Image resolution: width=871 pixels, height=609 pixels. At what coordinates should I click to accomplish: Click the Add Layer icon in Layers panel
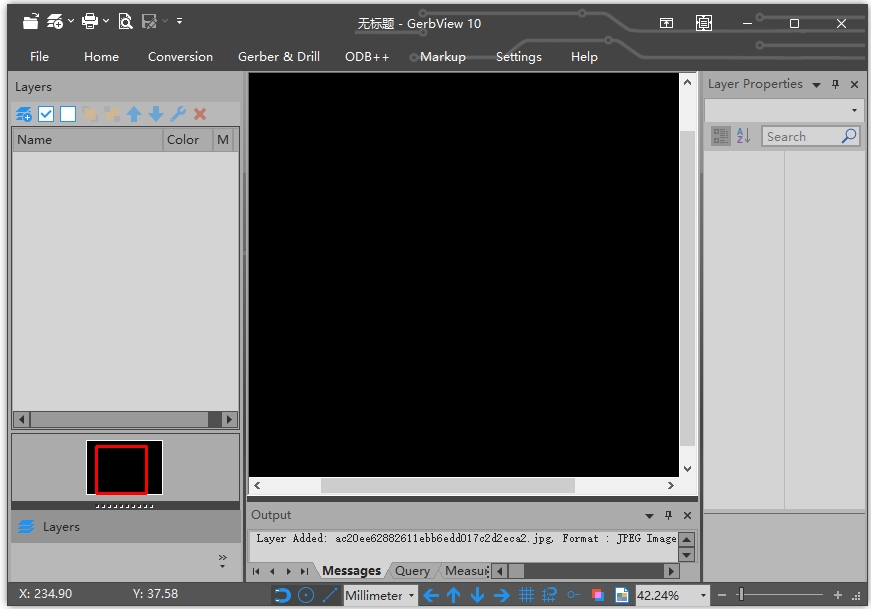pyautogui.click(x=24, y=114)
